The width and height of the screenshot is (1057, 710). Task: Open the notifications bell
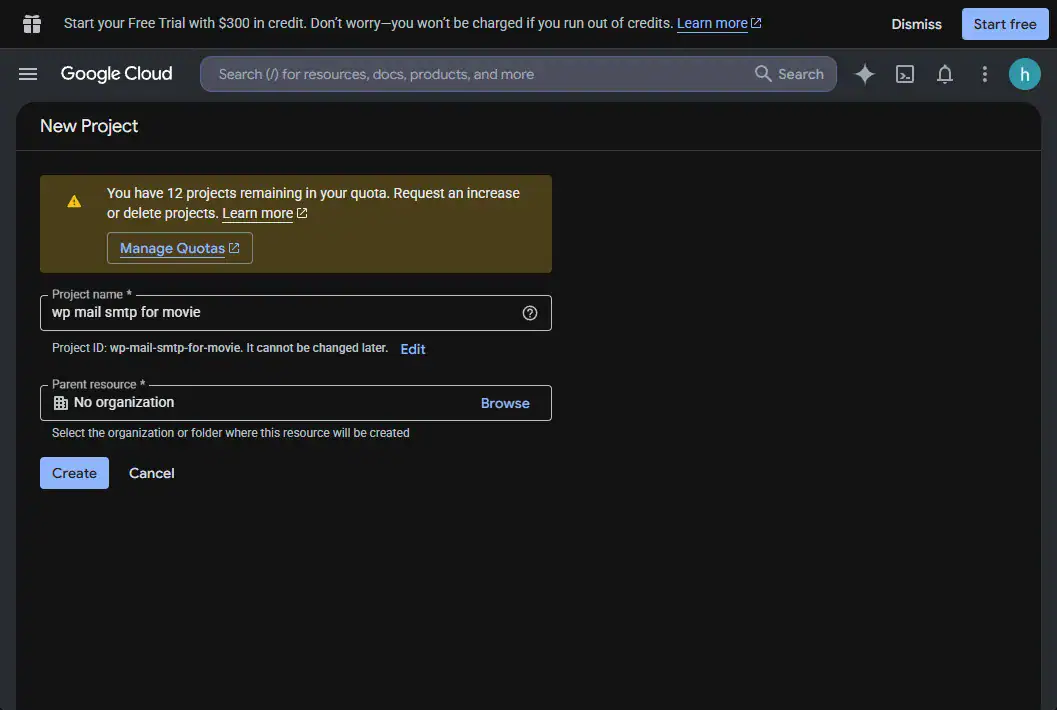tap(944, 74)
